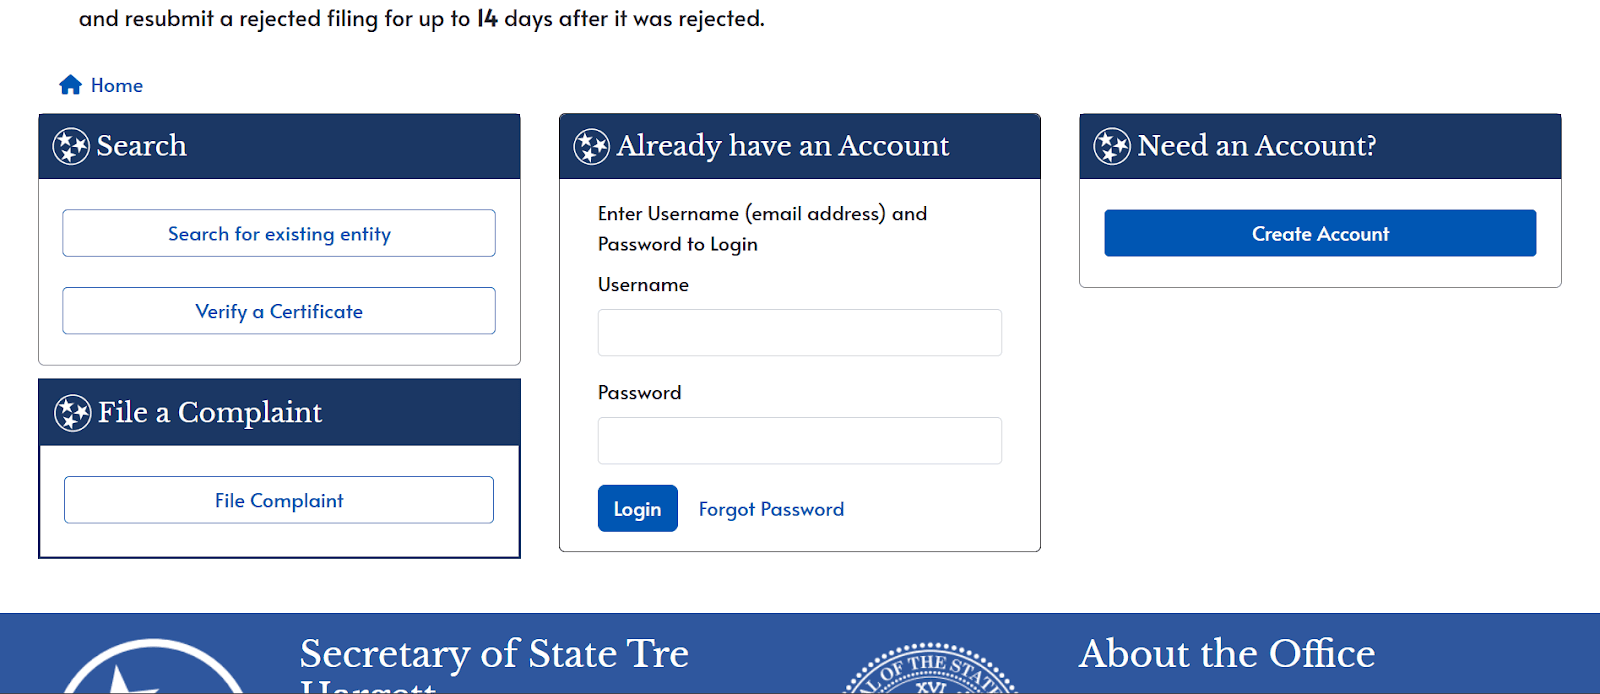Click the state seal in the footer
1600x694 pixels.
point(930,668)
